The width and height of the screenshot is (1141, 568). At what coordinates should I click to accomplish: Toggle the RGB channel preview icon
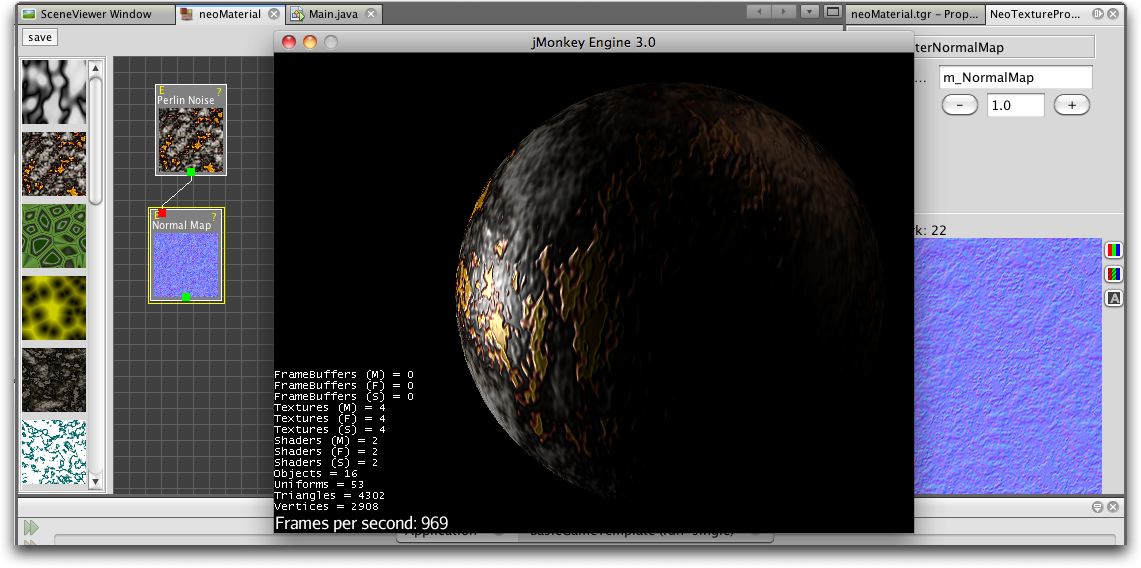click(x=1113, y=250)
